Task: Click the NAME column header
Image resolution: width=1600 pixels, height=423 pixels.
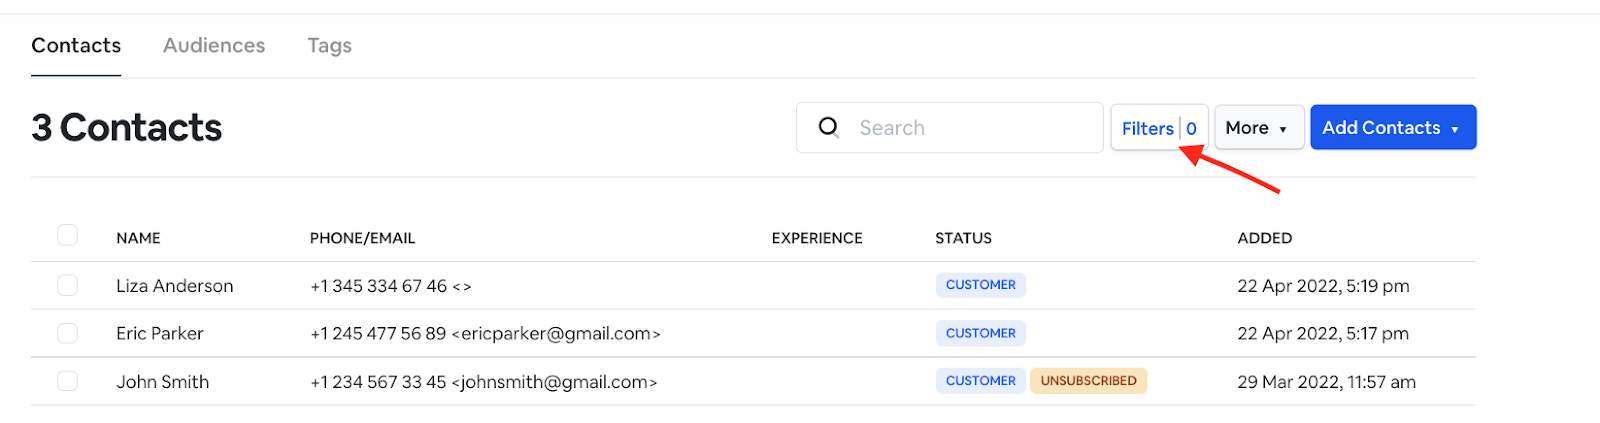Action: [138, 238]
